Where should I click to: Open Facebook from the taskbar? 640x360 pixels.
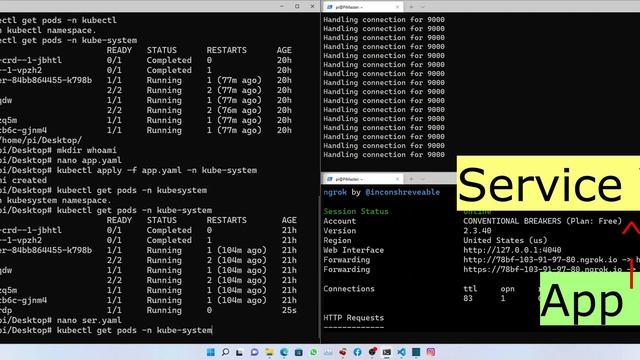pos(357,352)
